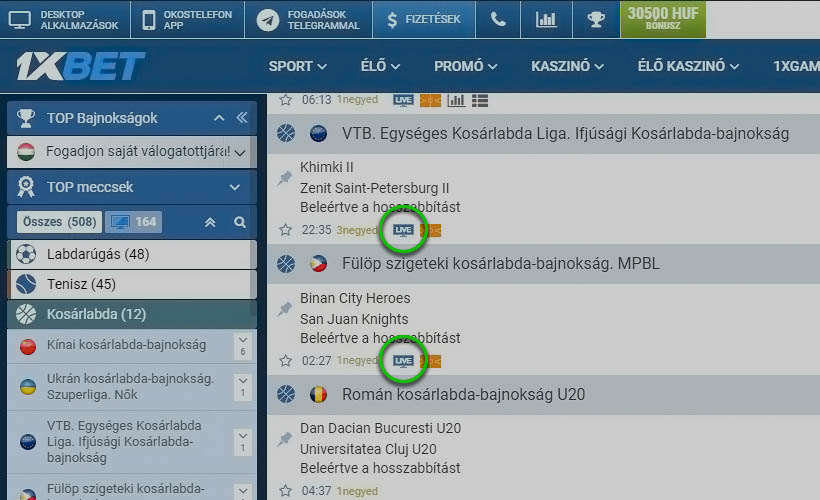Image resolution: width=820 pixels, height=500 pixels.
Task: Favorite the 02:27 Binan City match star
Action: 286,361
